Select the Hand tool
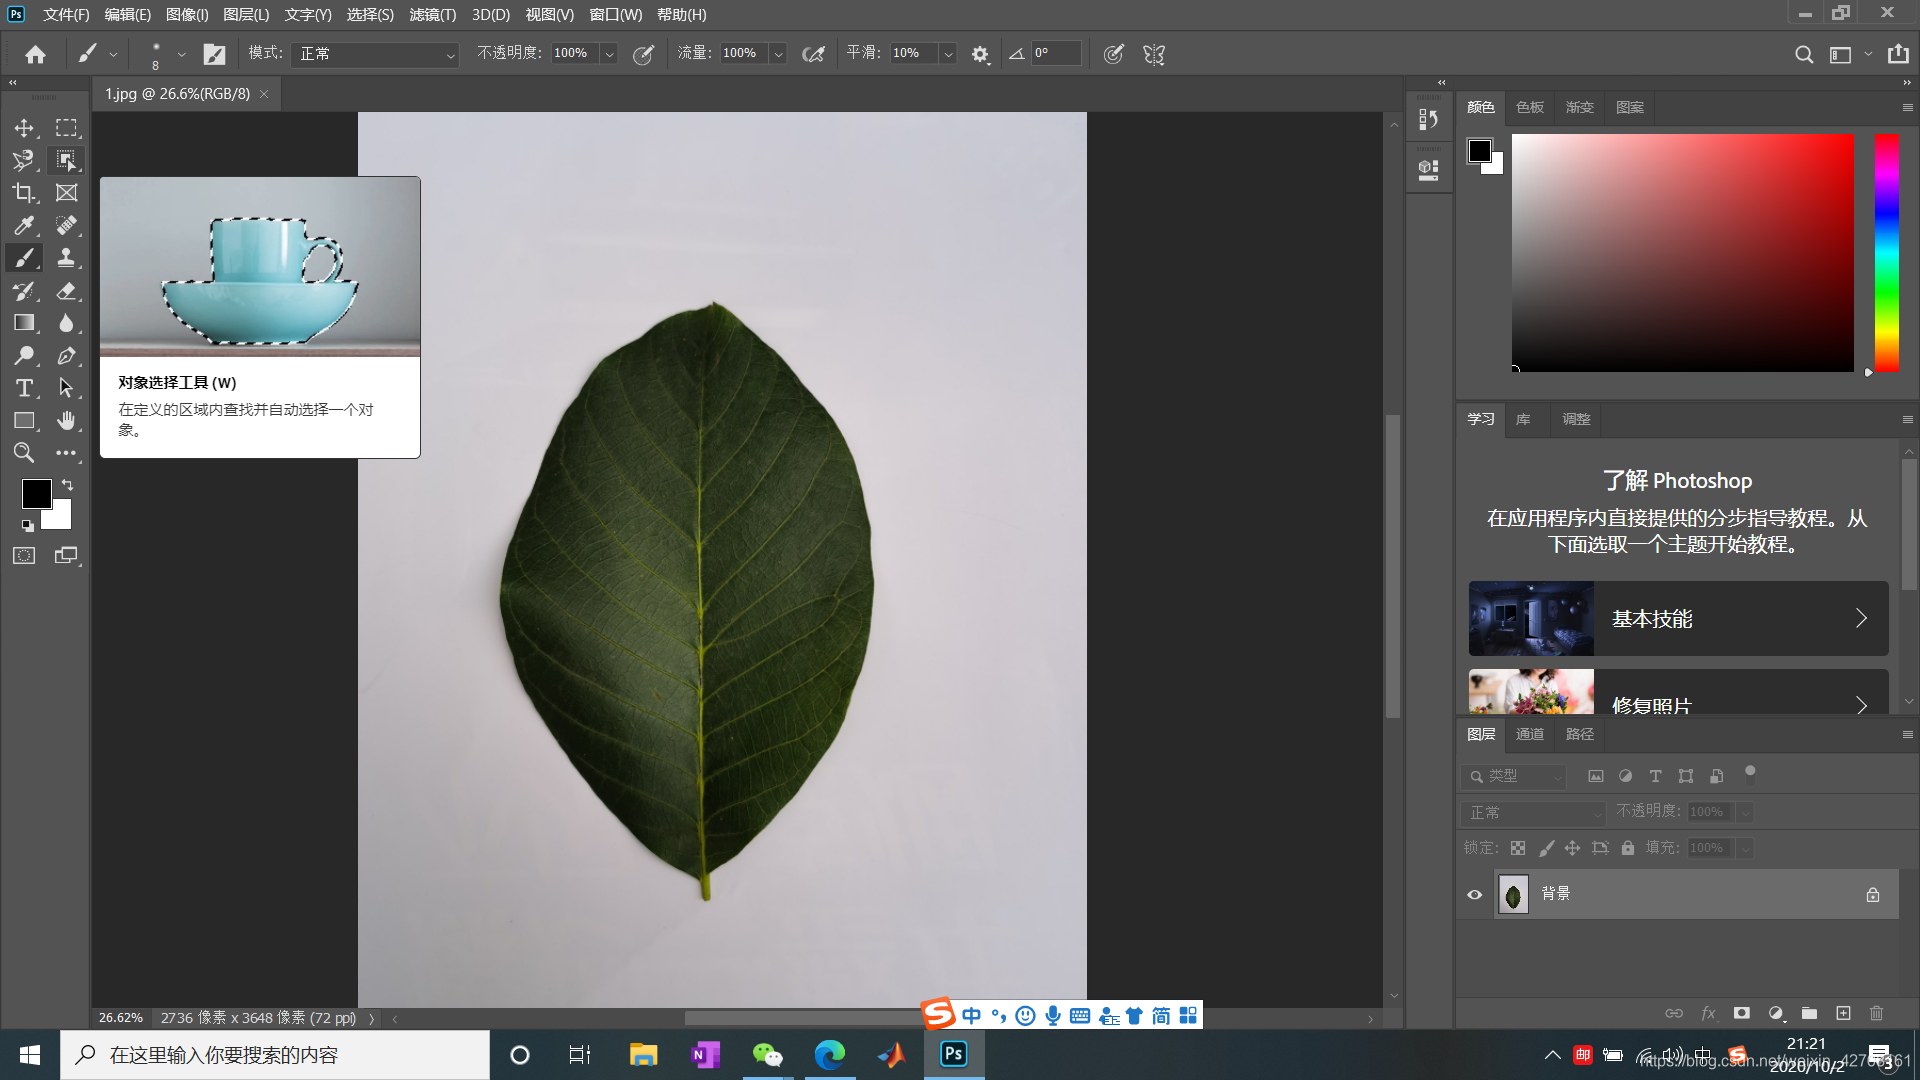The width and height of the screenshot is (1920, 1080). pyautogui.click(x=66, y=421)
